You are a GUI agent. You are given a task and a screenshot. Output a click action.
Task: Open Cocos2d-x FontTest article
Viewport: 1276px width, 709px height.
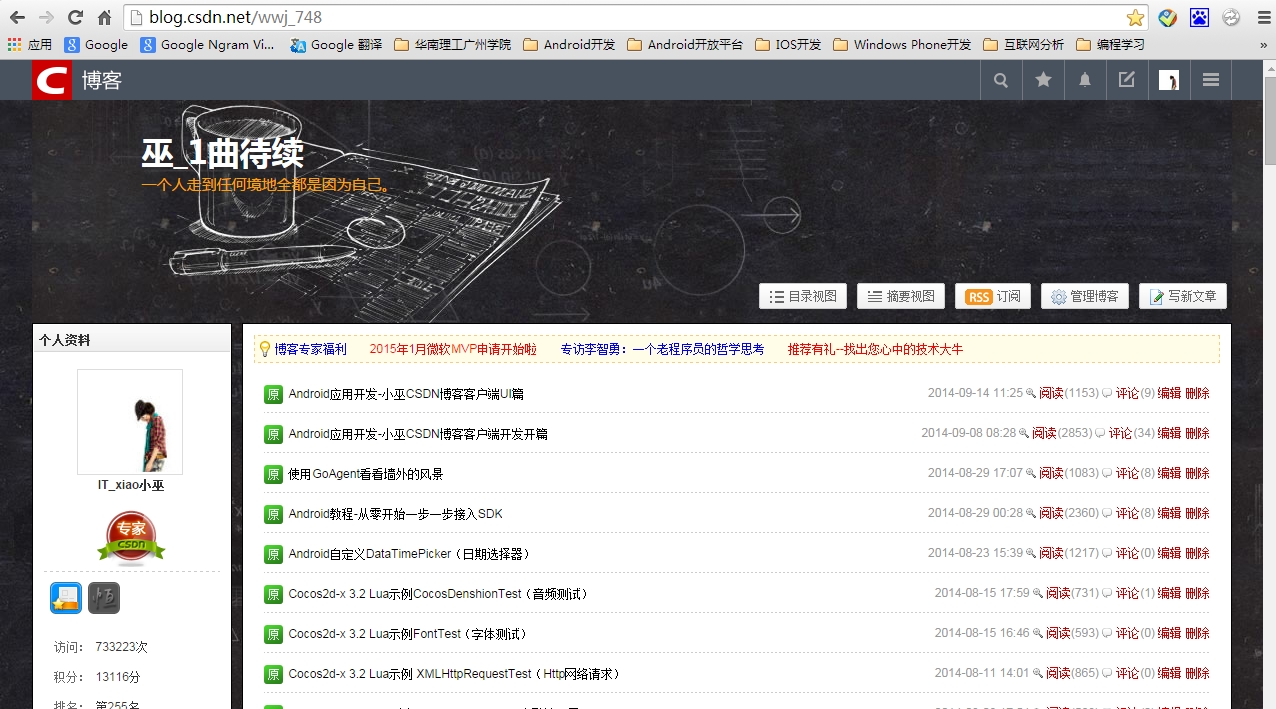tap(407, 634)
